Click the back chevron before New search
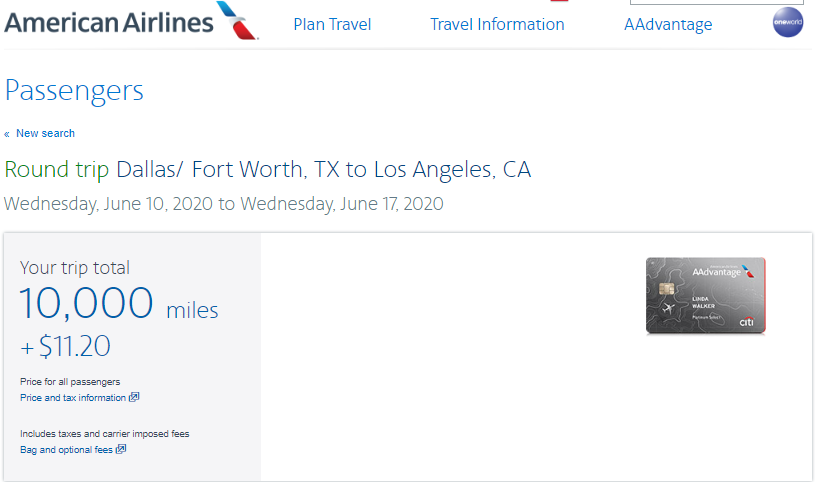 8,134
